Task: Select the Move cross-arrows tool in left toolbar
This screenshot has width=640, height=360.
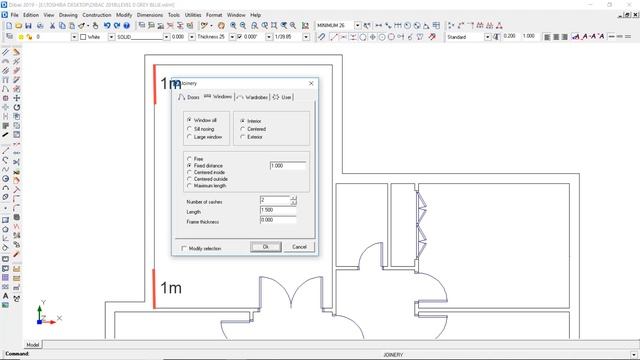Action: [x=16, y=98]
